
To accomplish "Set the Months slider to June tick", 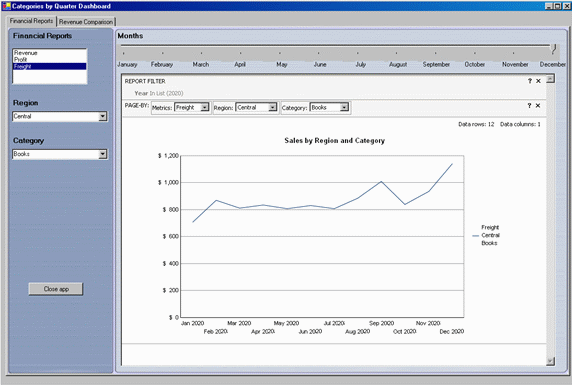I will click(318, 53).
